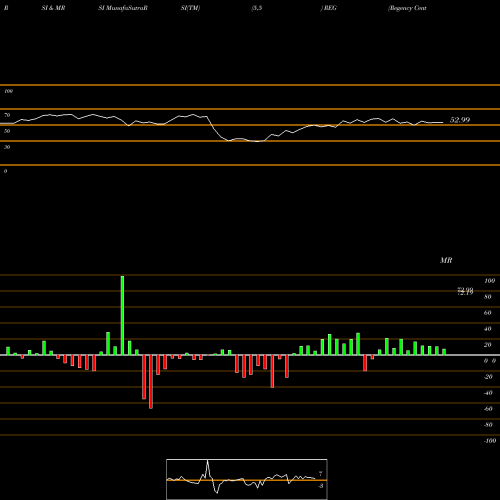Open the mini overview chart thumbnail
Image resolution: width=500 pixels, height=500 pixels.
tap(247, 479)
